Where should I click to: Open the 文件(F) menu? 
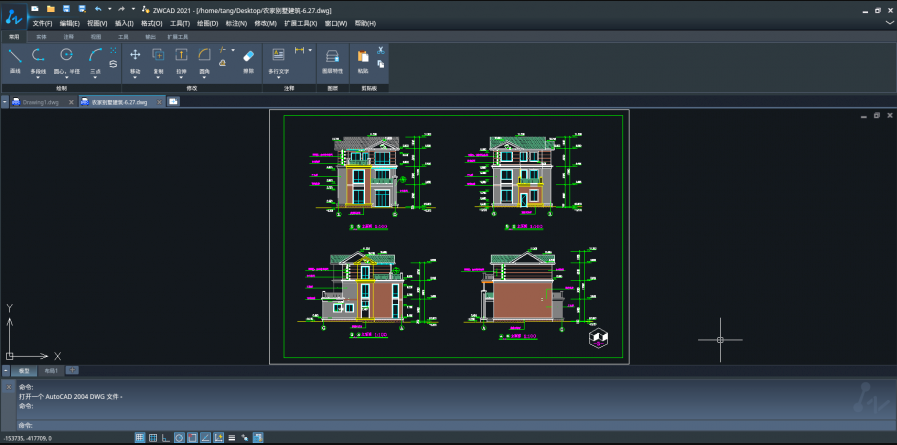42,23
